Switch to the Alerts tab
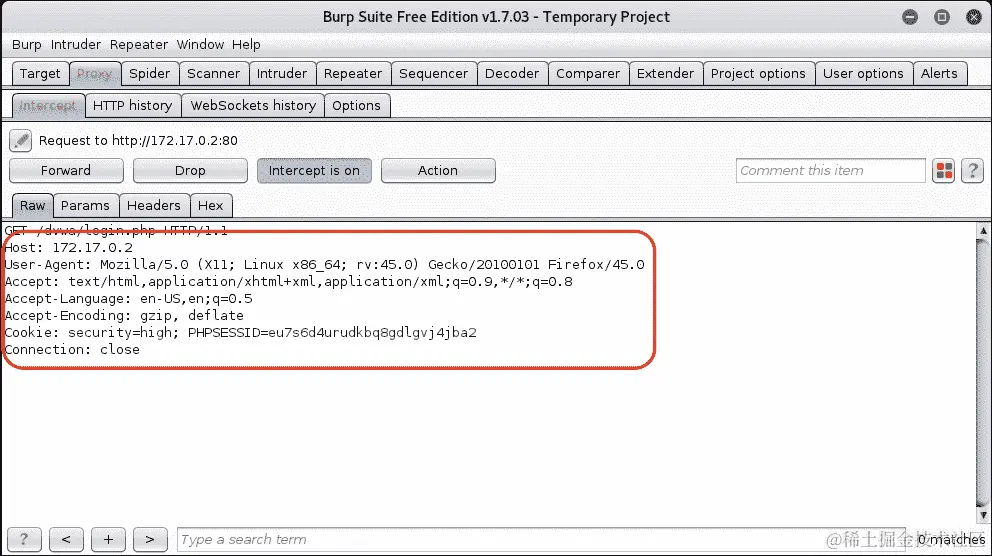Viewport: 992px width, 556px height. click(x=939, y=73)
